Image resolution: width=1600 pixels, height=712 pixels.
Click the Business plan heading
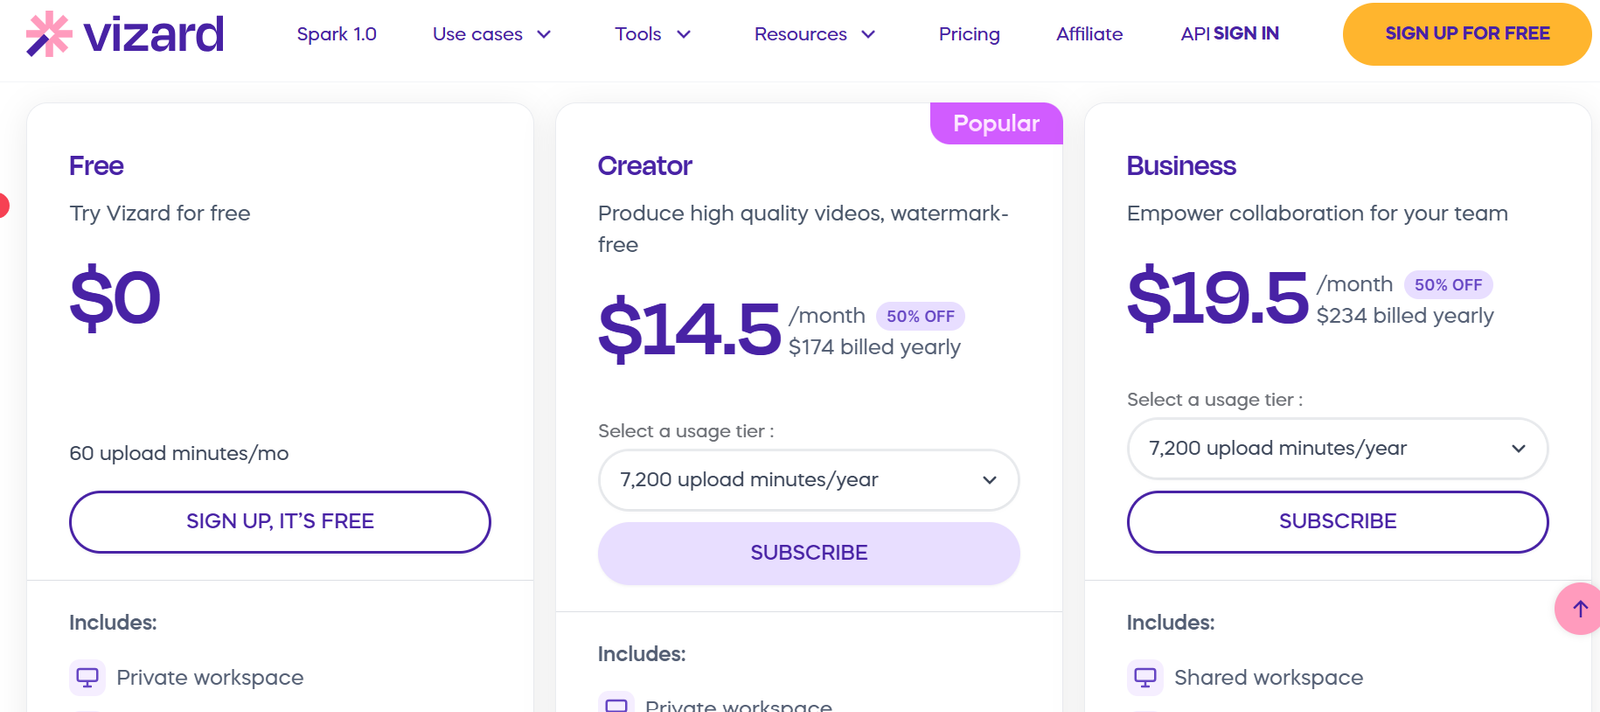[1181, 166]
